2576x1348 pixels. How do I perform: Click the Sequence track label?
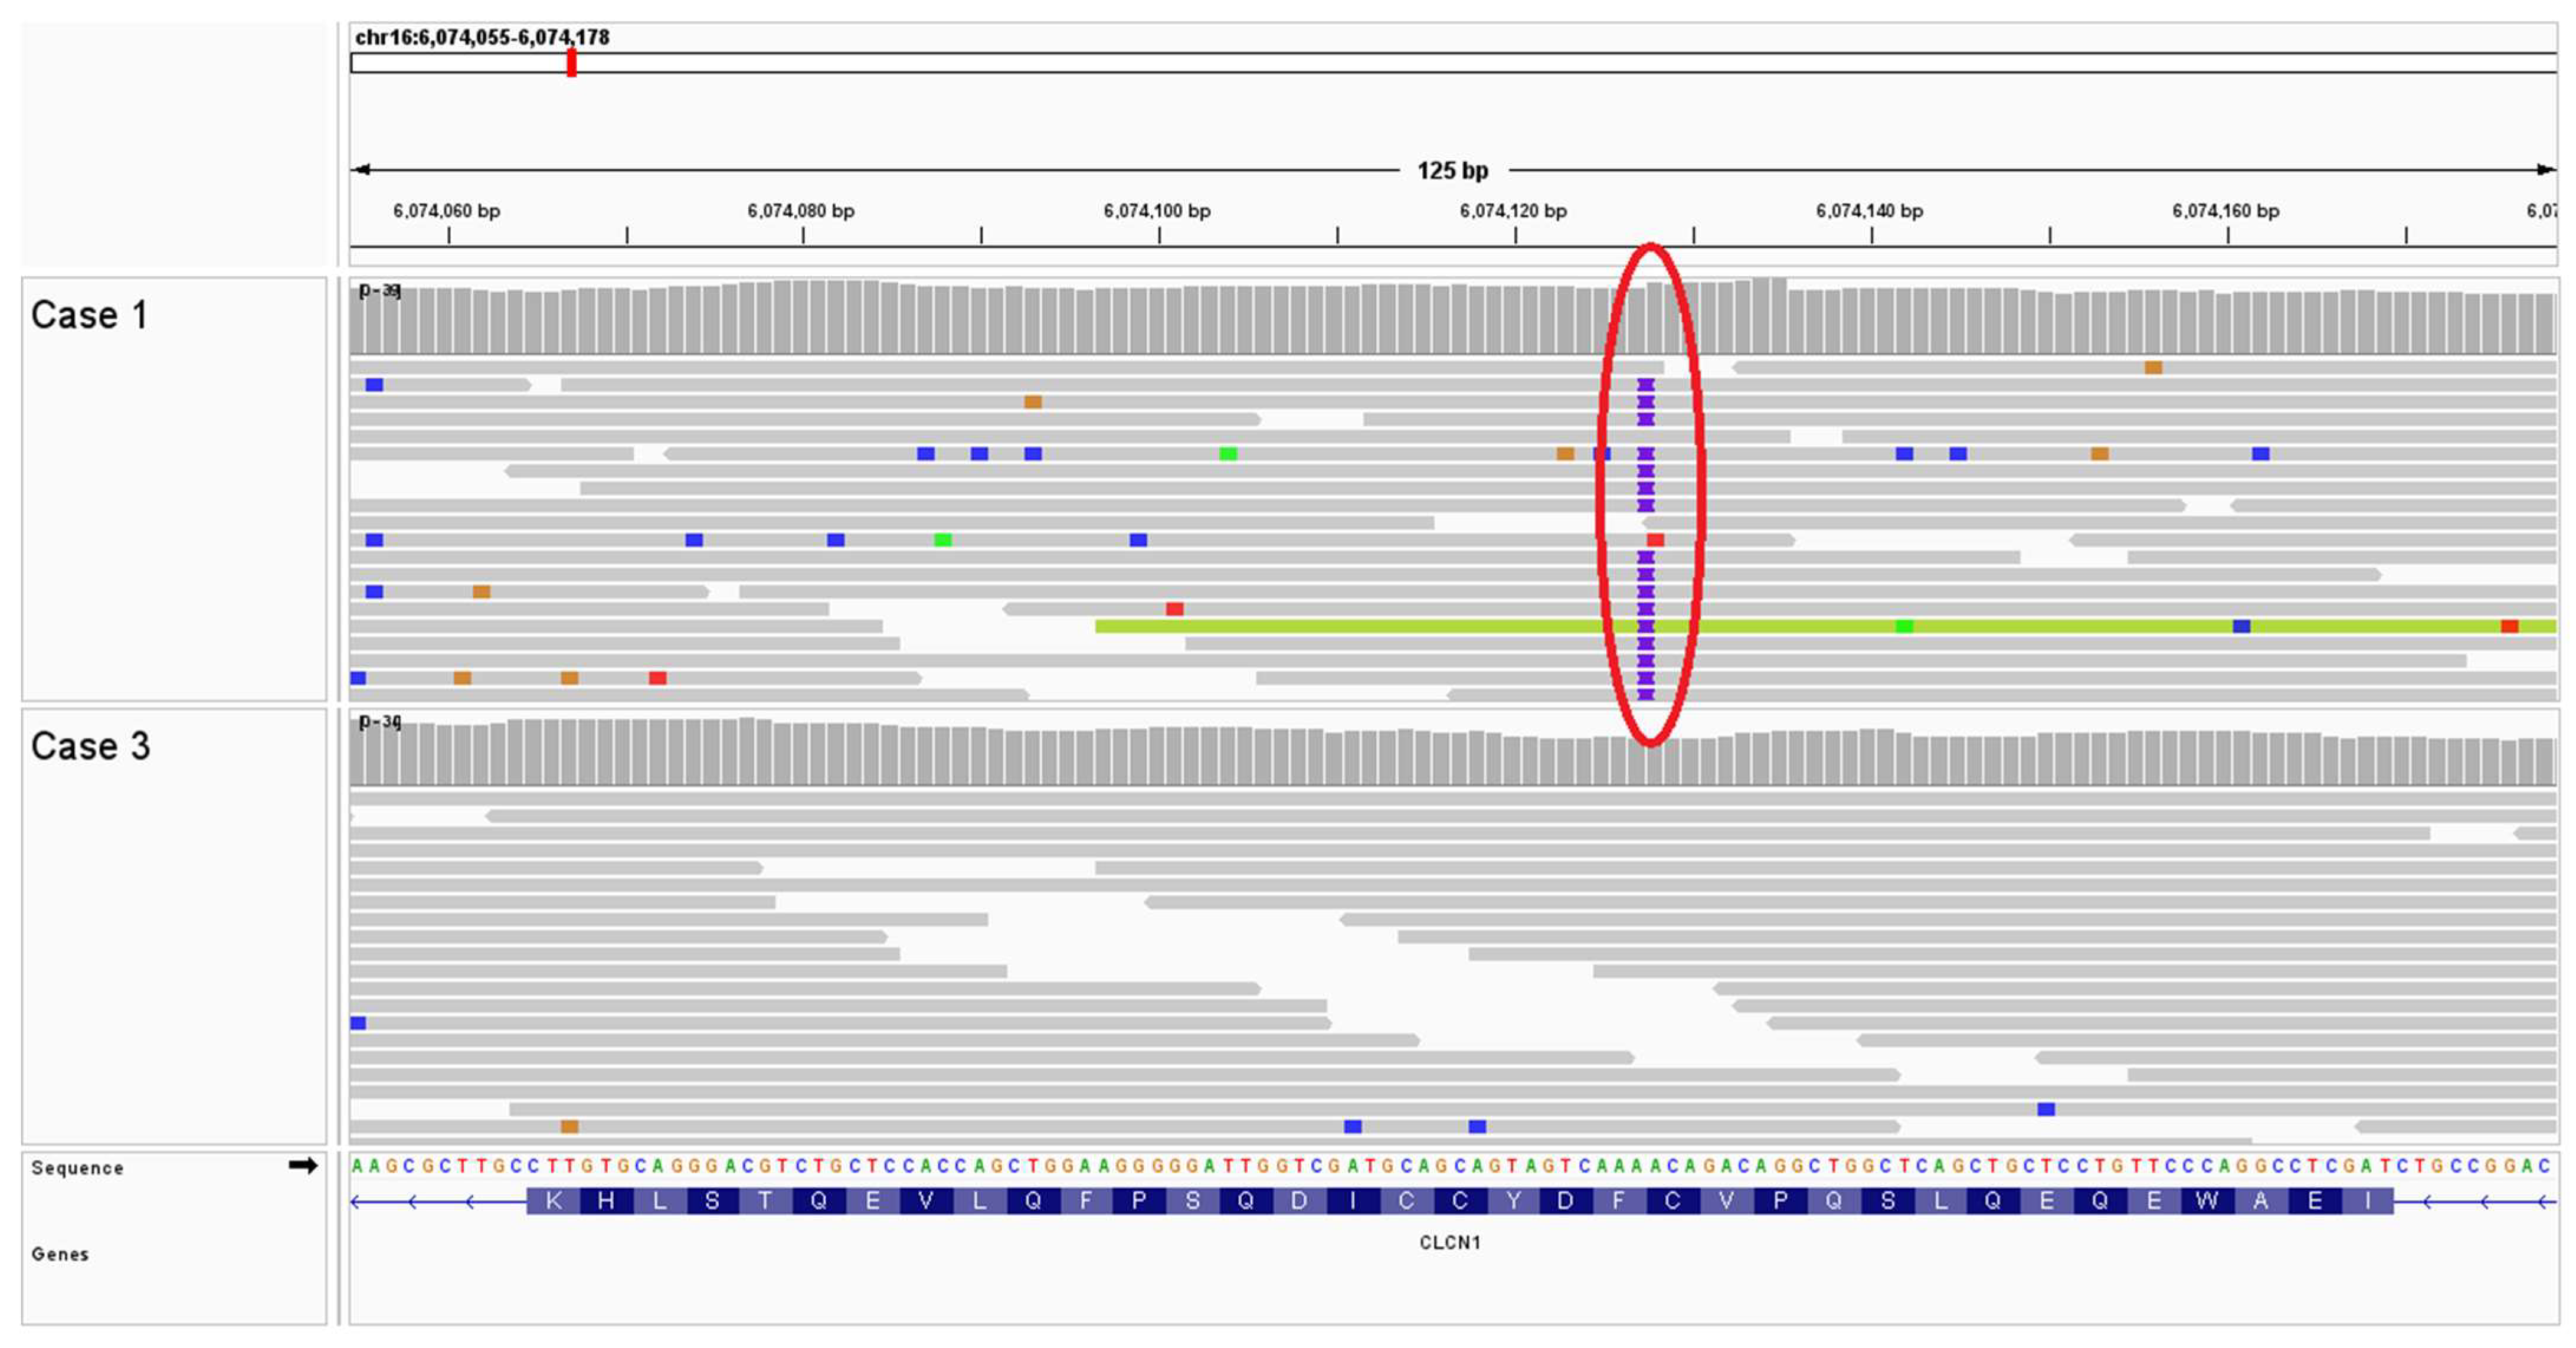click(77, 1168)
